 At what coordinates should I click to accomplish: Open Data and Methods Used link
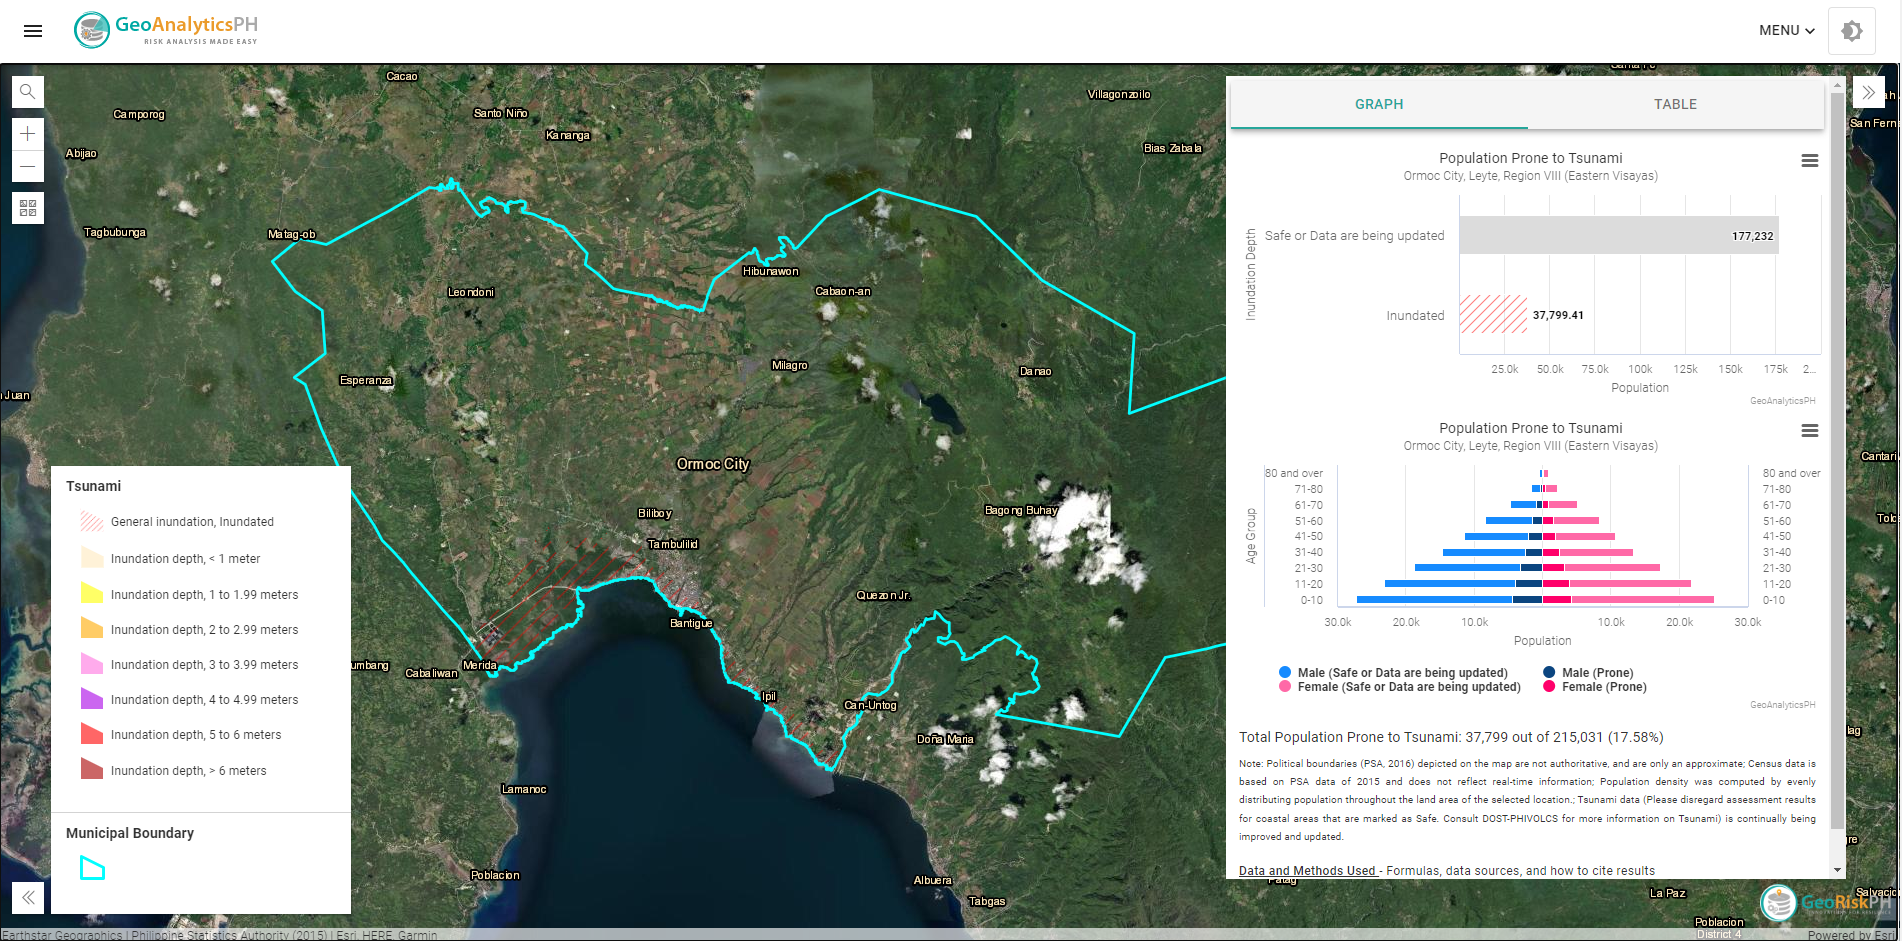coord(1308,871)
